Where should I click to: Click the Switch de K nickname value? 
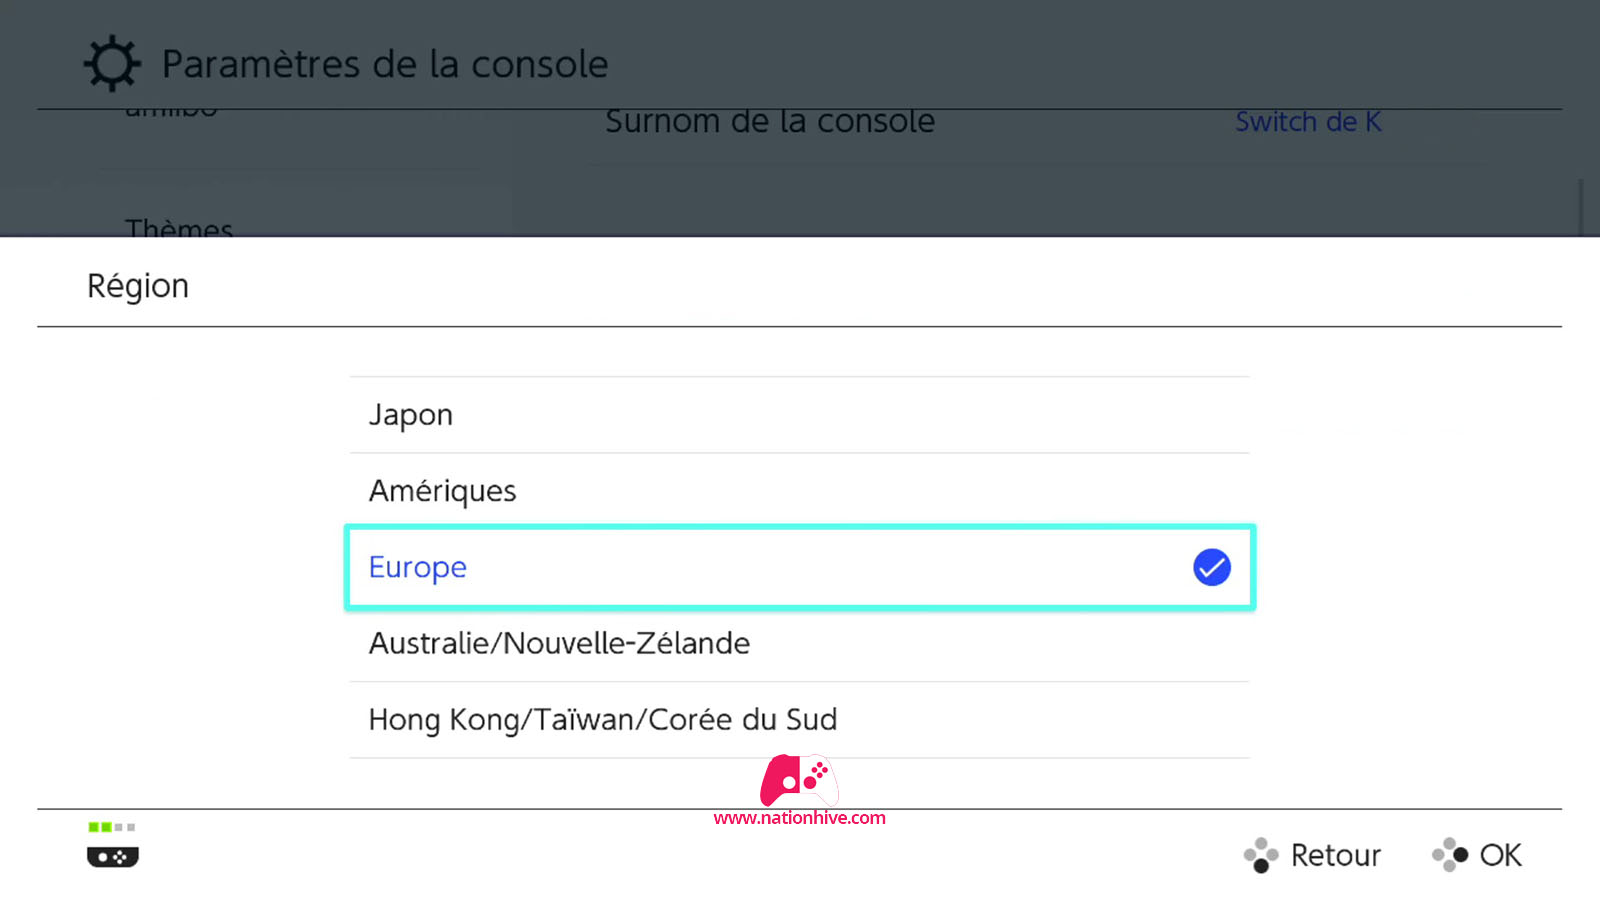click(1308, 122)
